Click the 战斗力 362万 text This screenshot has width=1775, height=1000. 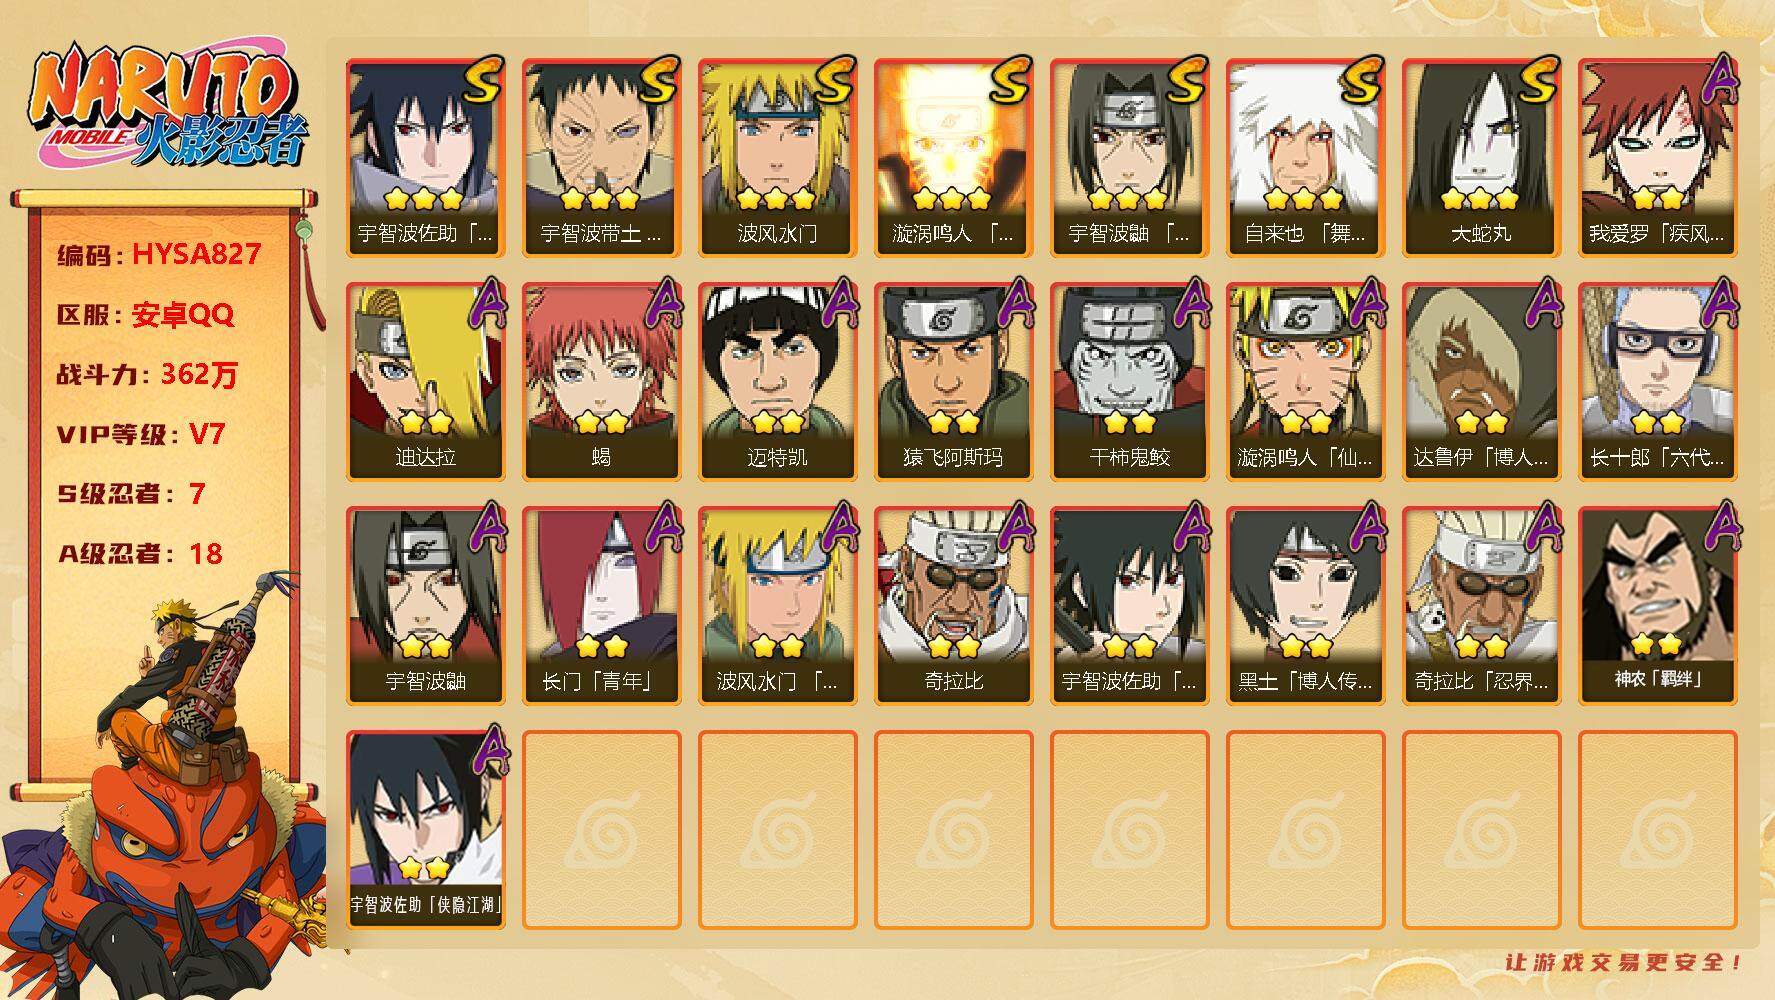[x=148, y=374]
